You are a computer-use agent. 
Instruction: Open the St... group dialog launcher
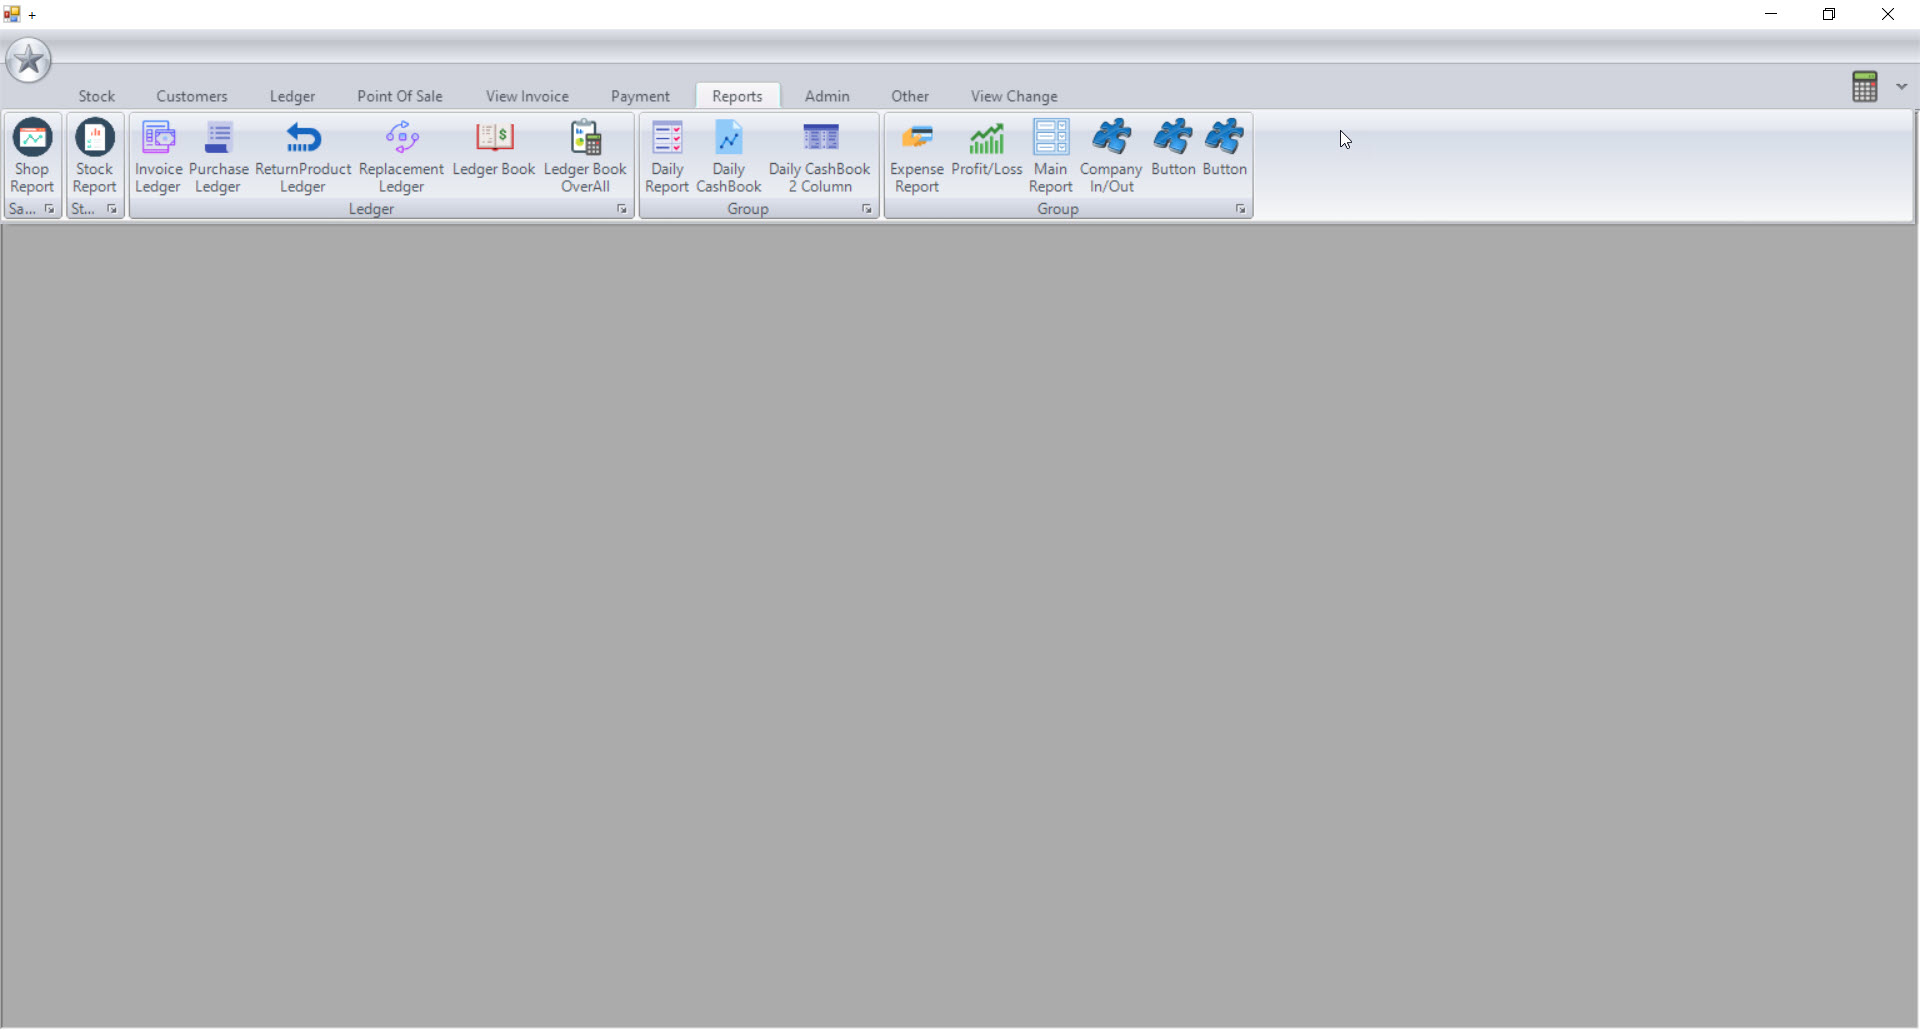pyautogui.click(x=111, y=209)
